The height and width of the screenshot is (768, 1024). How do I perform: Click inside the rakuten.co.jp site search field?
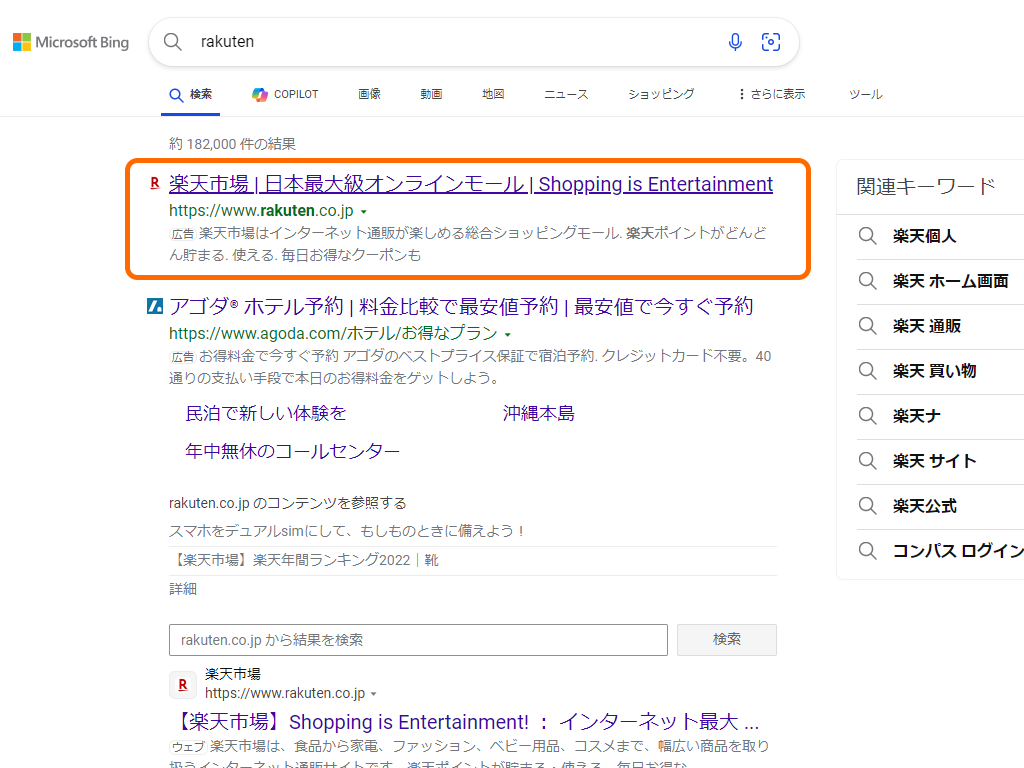tap(418, 639)
